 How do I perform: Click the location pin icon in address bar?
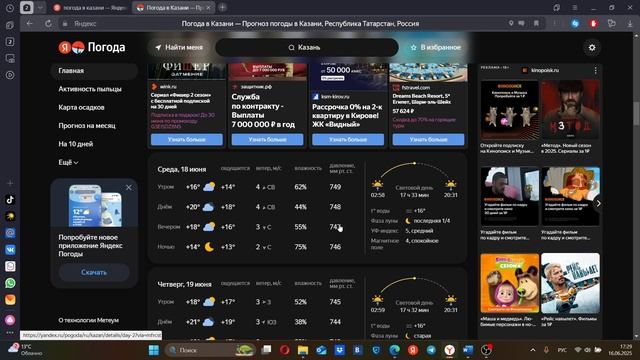[x=511, y=23]
